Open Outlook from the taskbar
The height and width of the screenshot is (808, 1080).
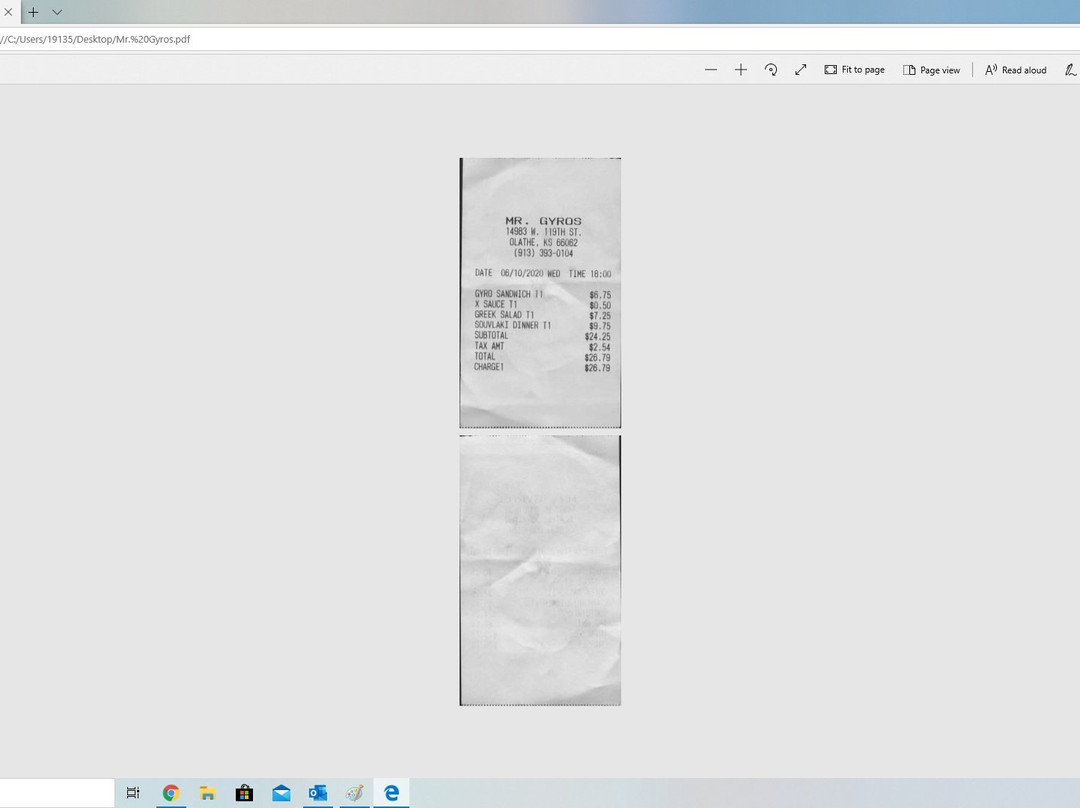point(318,793)
